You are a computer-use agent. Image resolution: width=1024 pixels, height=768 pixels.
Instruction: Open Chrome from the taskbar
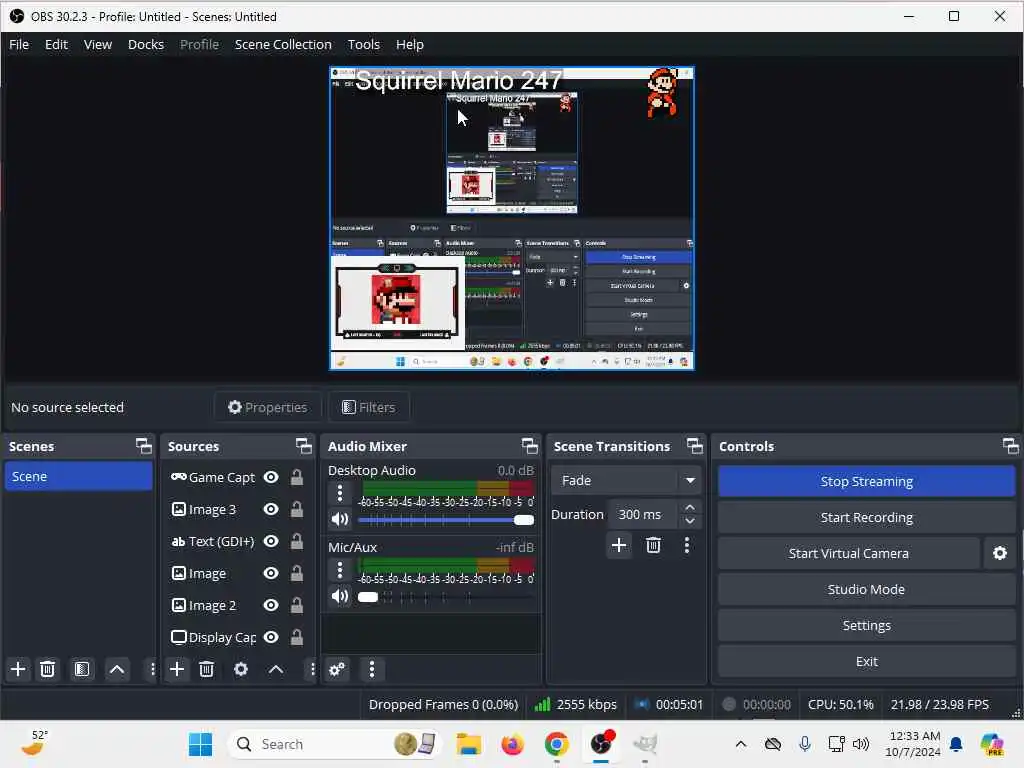coord(556,744)
